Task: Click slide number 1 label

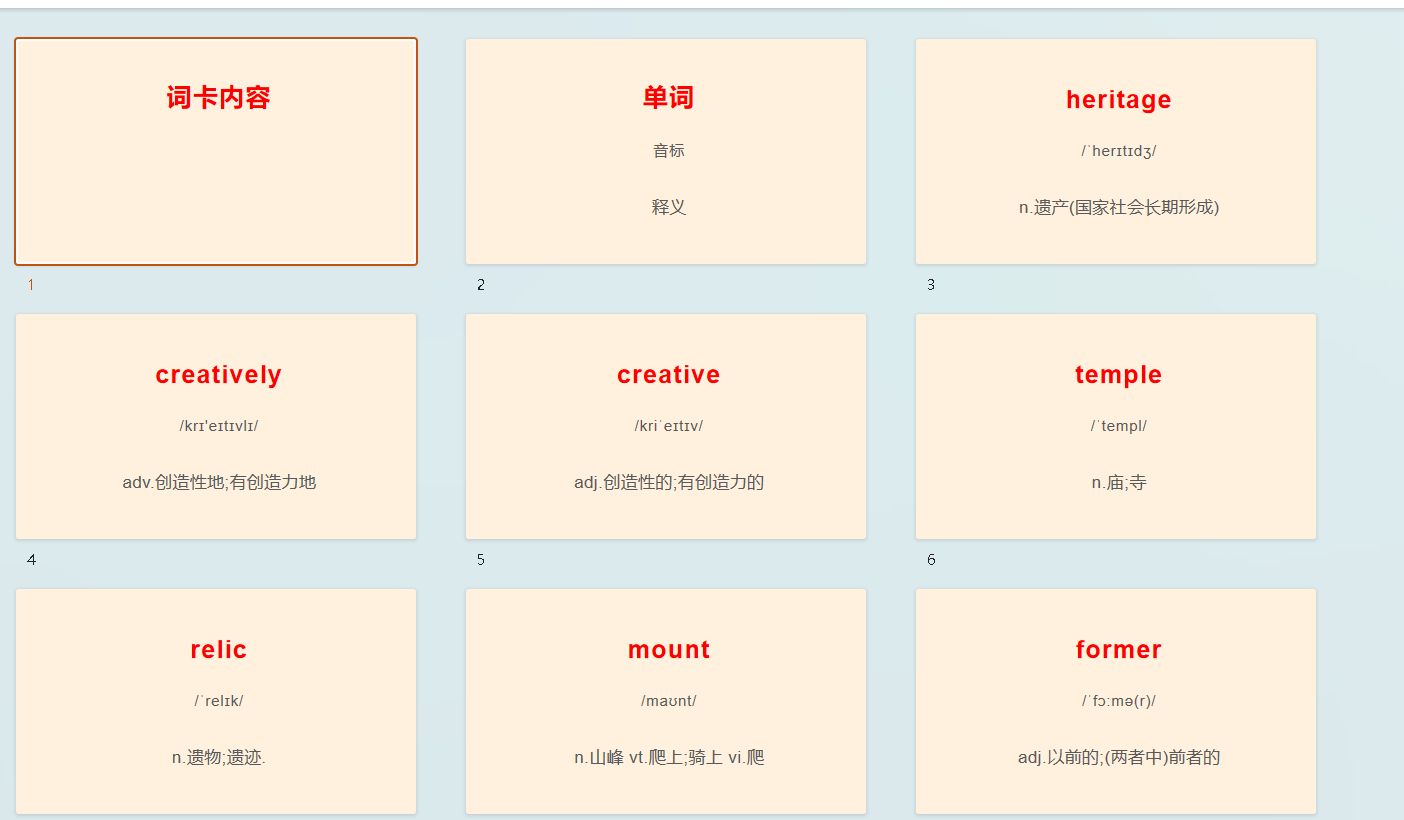Action: [31, 285]
